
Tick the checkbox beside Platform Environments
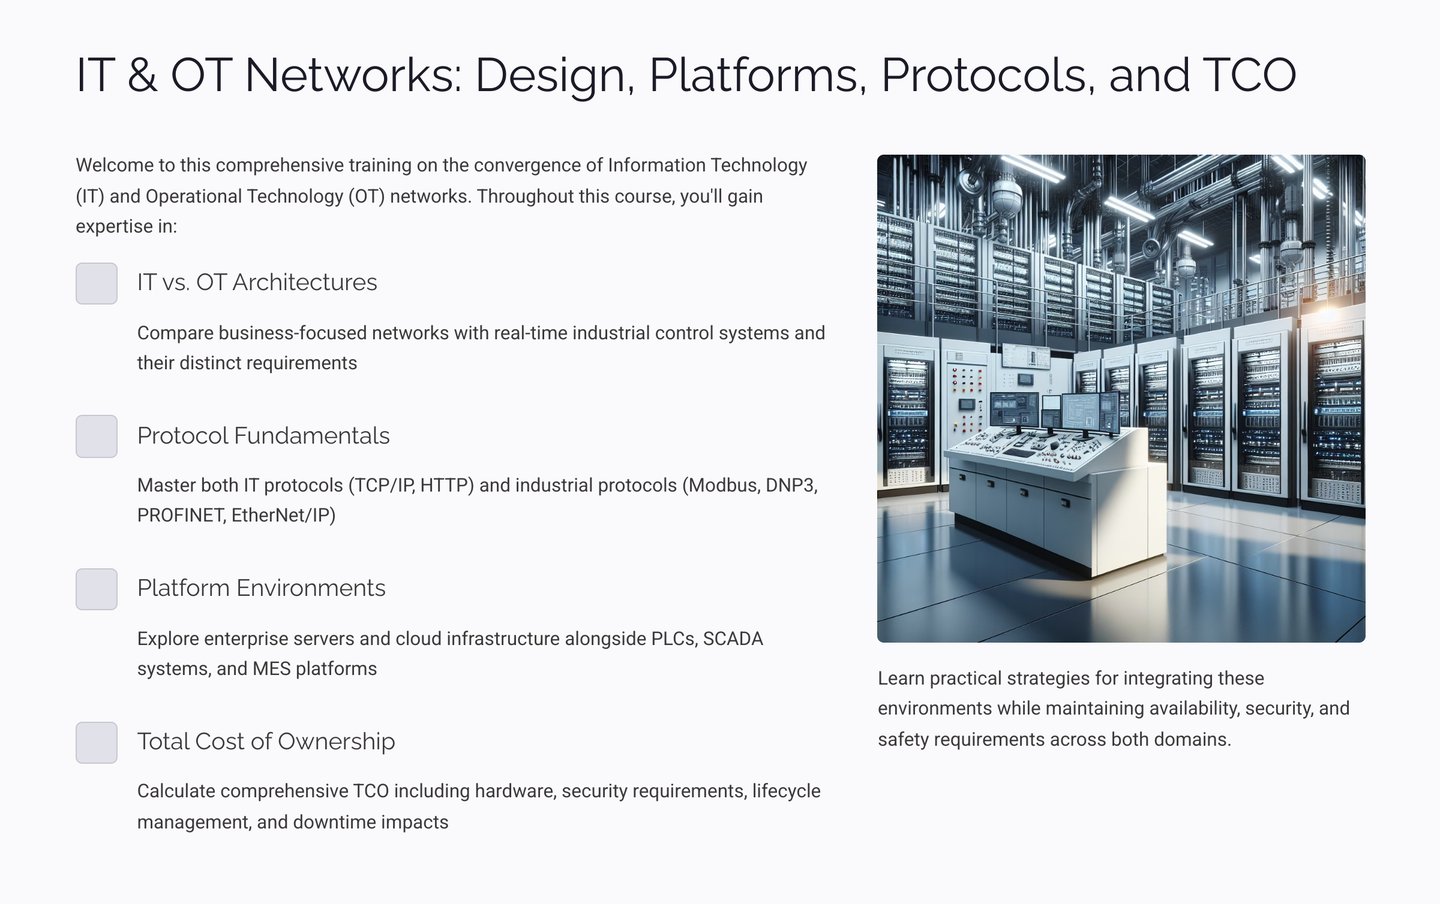pos(96,589)
